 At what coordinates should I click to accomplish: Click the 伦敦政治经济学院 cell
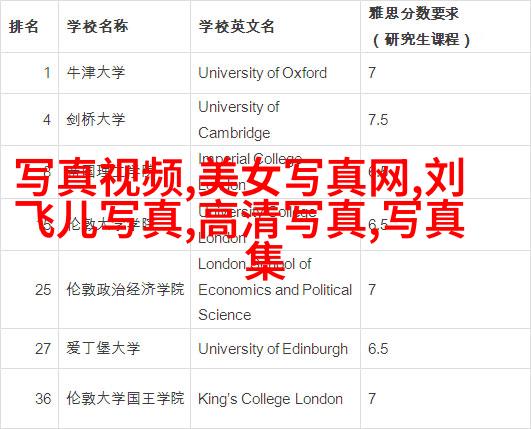point(125,289)
